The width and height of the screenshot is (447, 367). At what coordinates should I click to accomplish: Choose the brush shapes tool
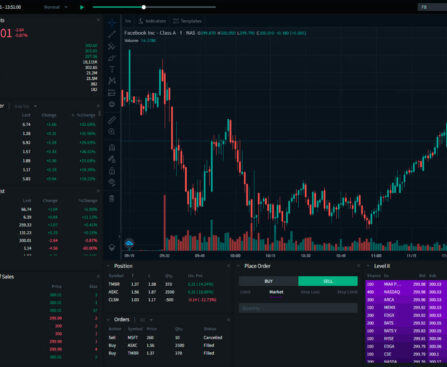[x=112, y=58]
